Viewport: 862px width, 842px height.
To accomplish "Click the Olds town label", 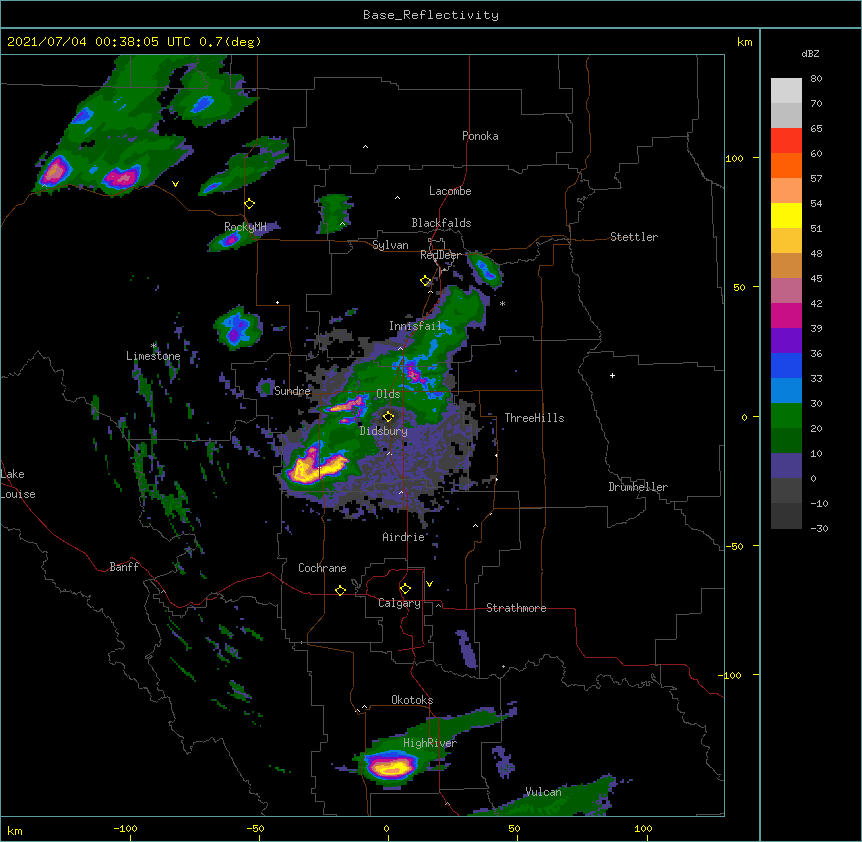I will [x=388, y=394].
